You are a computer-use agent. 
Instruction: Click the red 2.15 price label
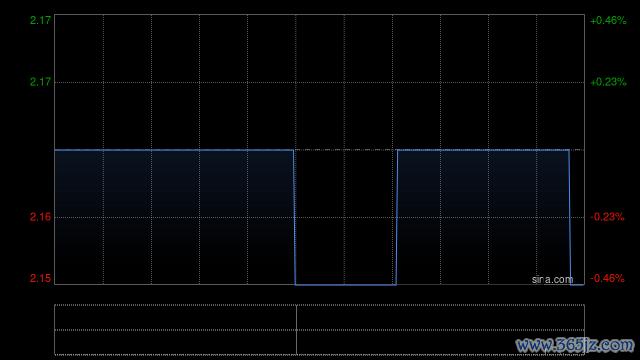(x=40, y=278)
